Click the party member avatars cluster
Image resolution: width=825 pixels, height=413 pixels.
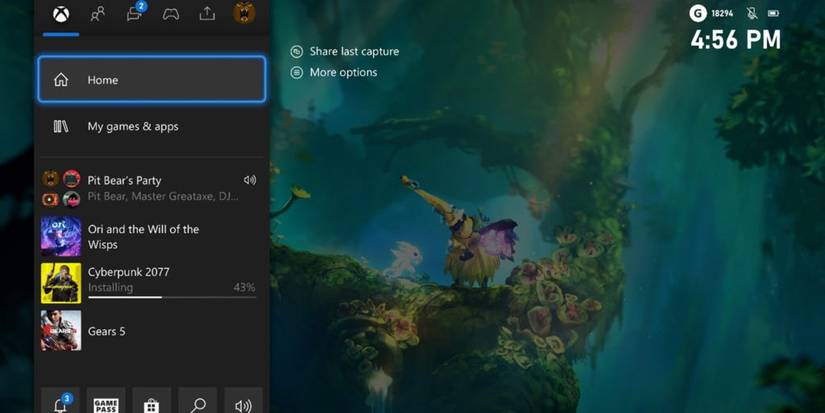pos(61,188)
